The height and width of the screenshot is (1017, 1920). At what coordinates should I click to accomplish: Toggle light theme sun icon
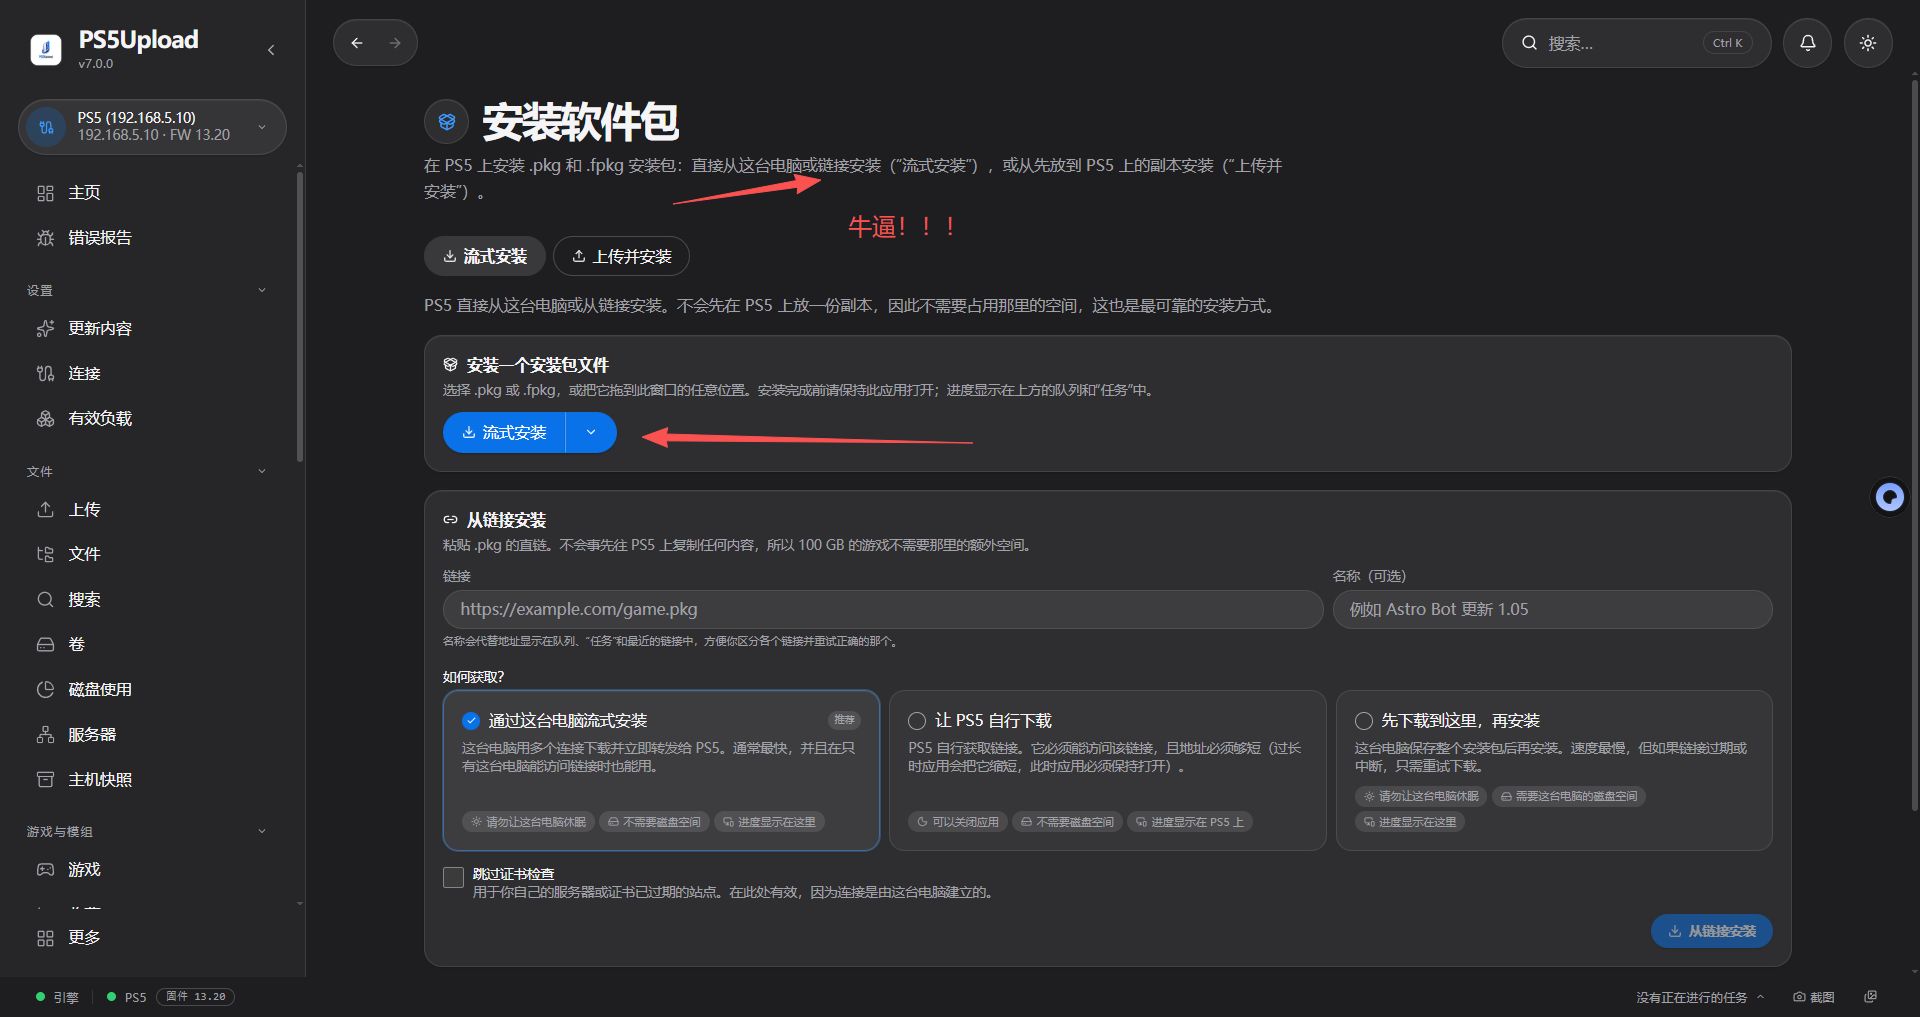click(1868, 43)
